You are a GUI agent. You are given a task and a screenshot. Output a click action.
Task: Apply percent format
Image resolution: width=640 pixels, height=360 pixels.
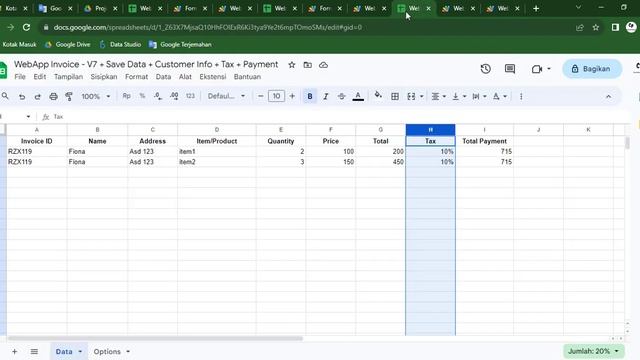click(142, 96)
